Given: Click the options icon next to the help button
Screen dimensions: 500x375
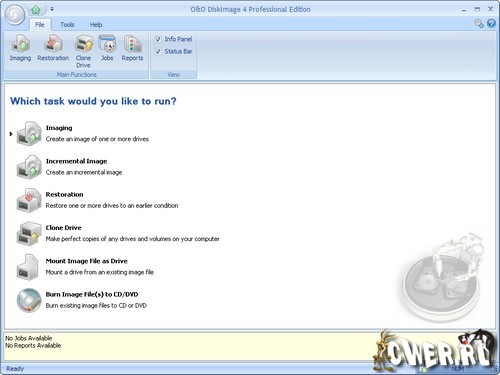Looking at the screenshot, I should 479,23.
